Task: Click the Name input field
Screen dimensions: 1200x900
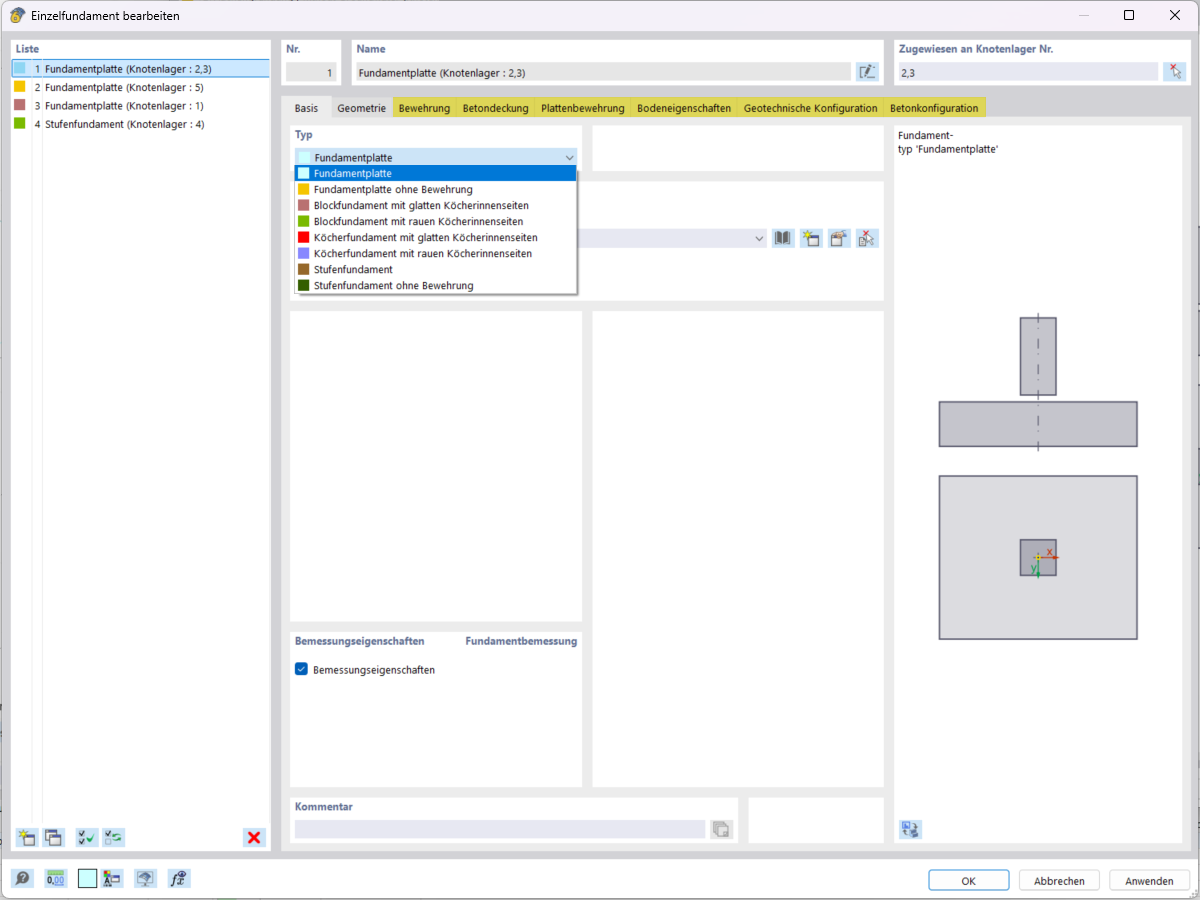Action: click(x=603, y=72)
